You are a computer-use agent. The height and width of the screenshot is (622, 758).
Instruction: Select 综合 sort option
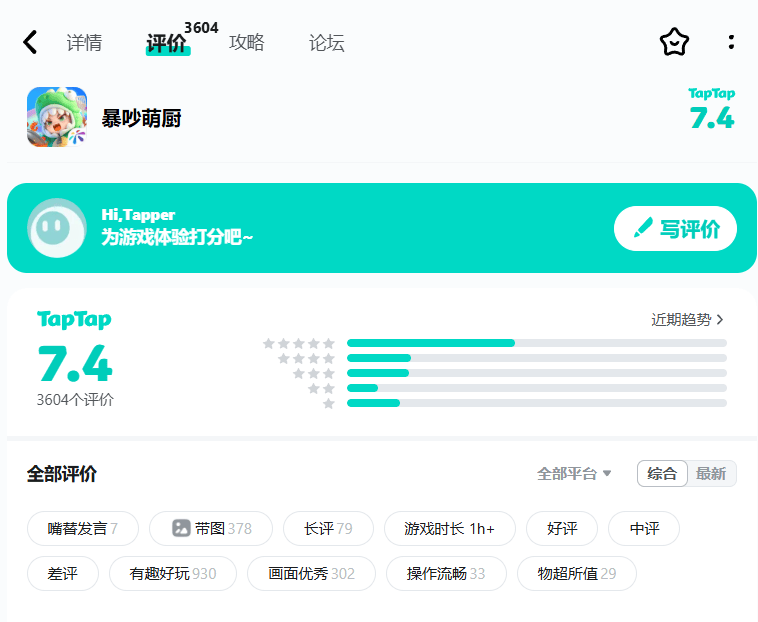662,474
